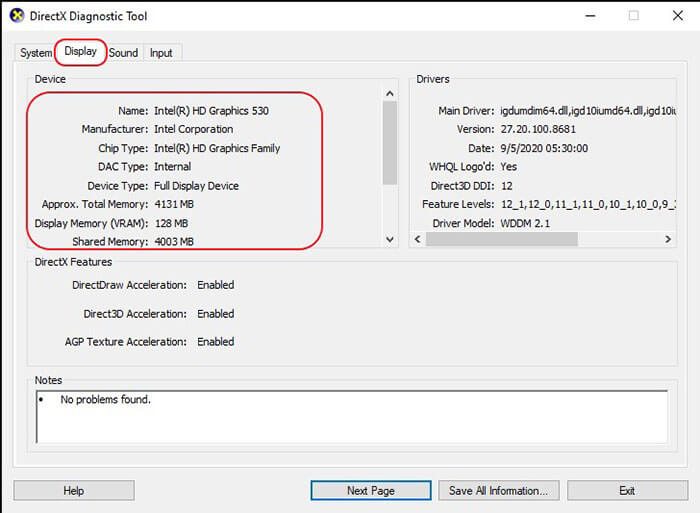Click device type 'Full Display Device'
Screen dimensions: 700x513
pos(196,186)
